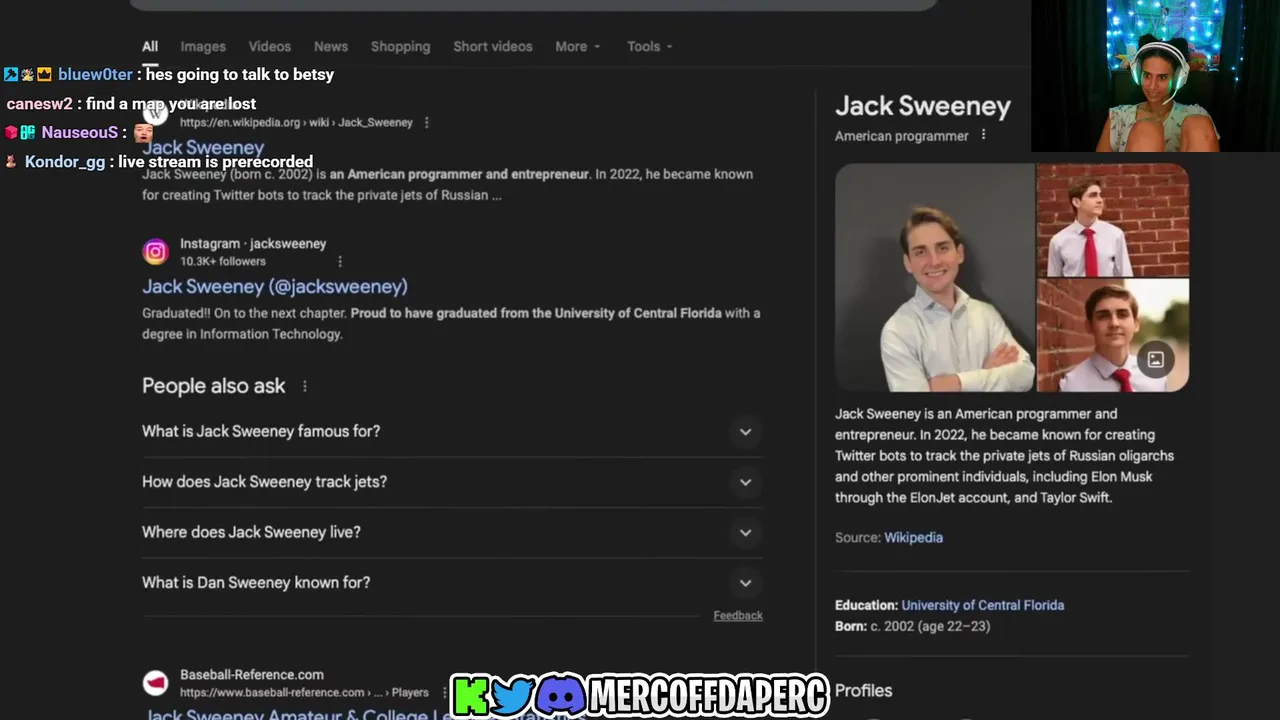Image resolution: width=1280 pixels, height=720 pixels.
Task: Open the Instagram result three-dot menu
Action: pyautogui.click(x=340, y=262)
